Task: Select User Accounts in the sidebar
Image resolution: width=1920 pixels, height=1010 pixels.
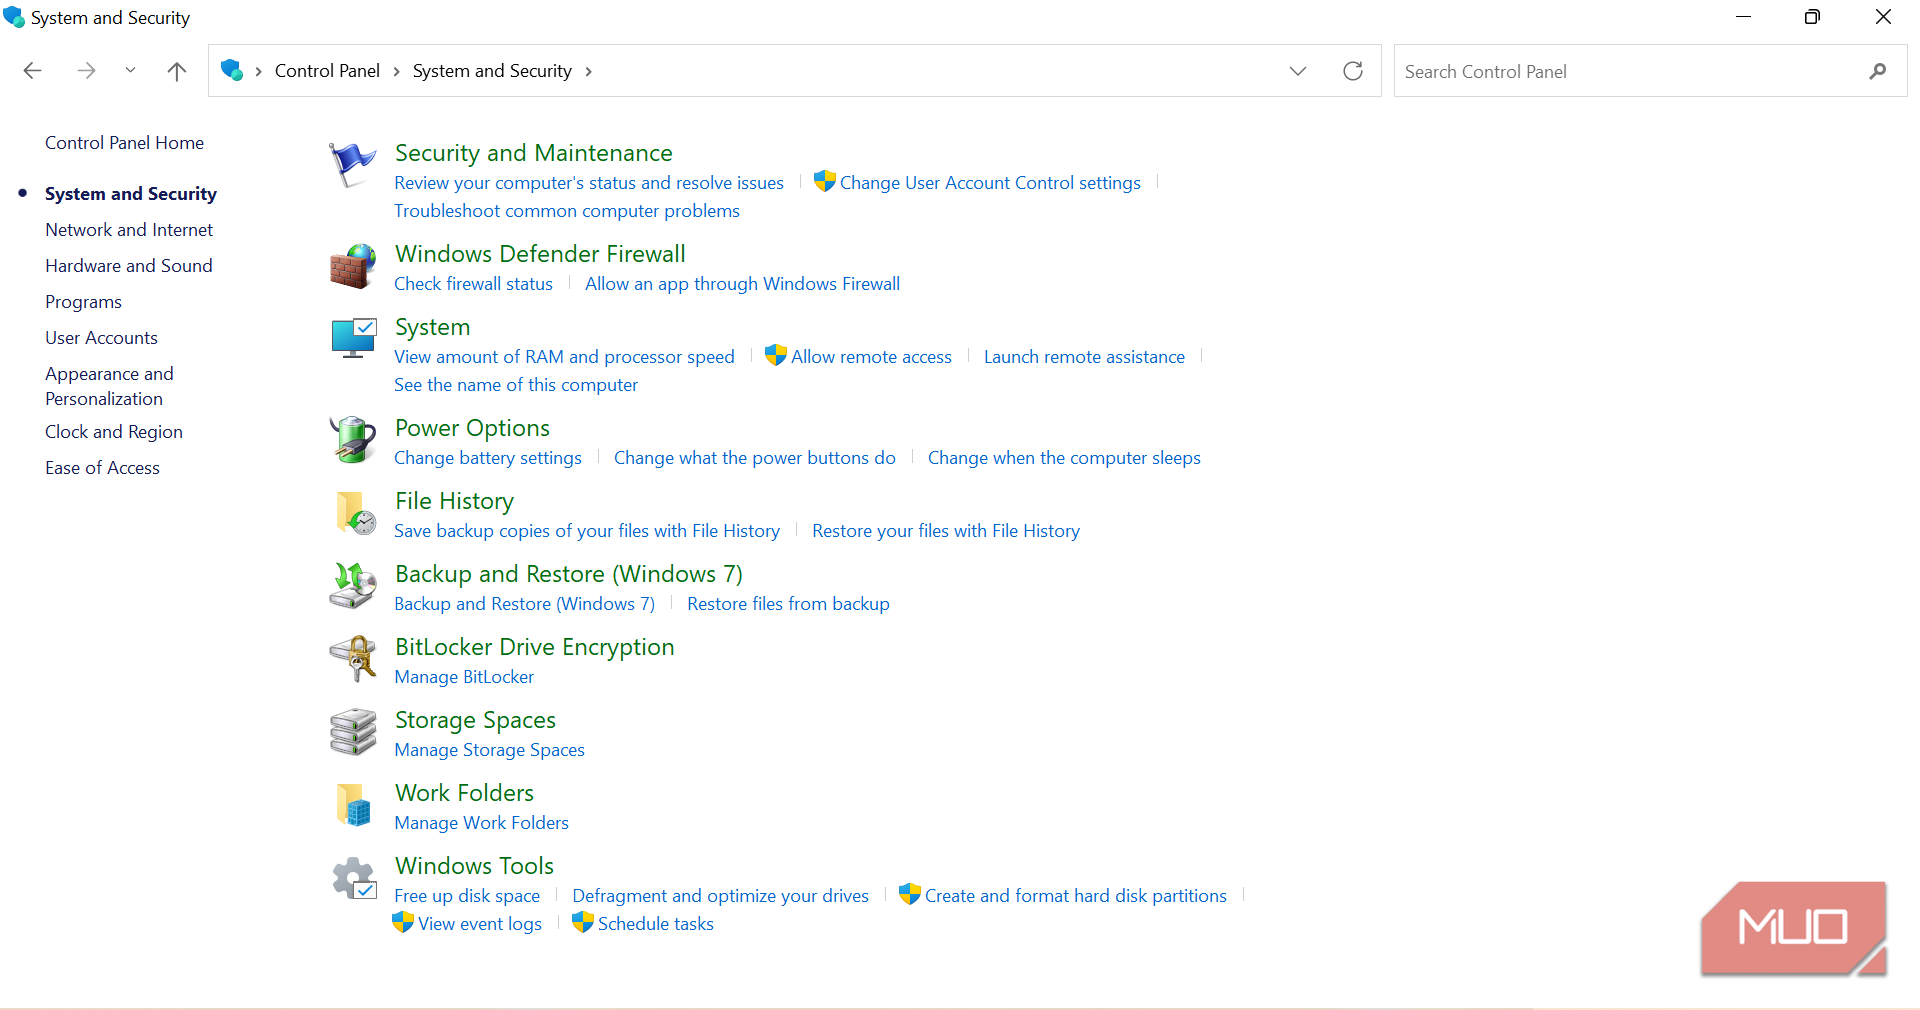Action: 101,338
